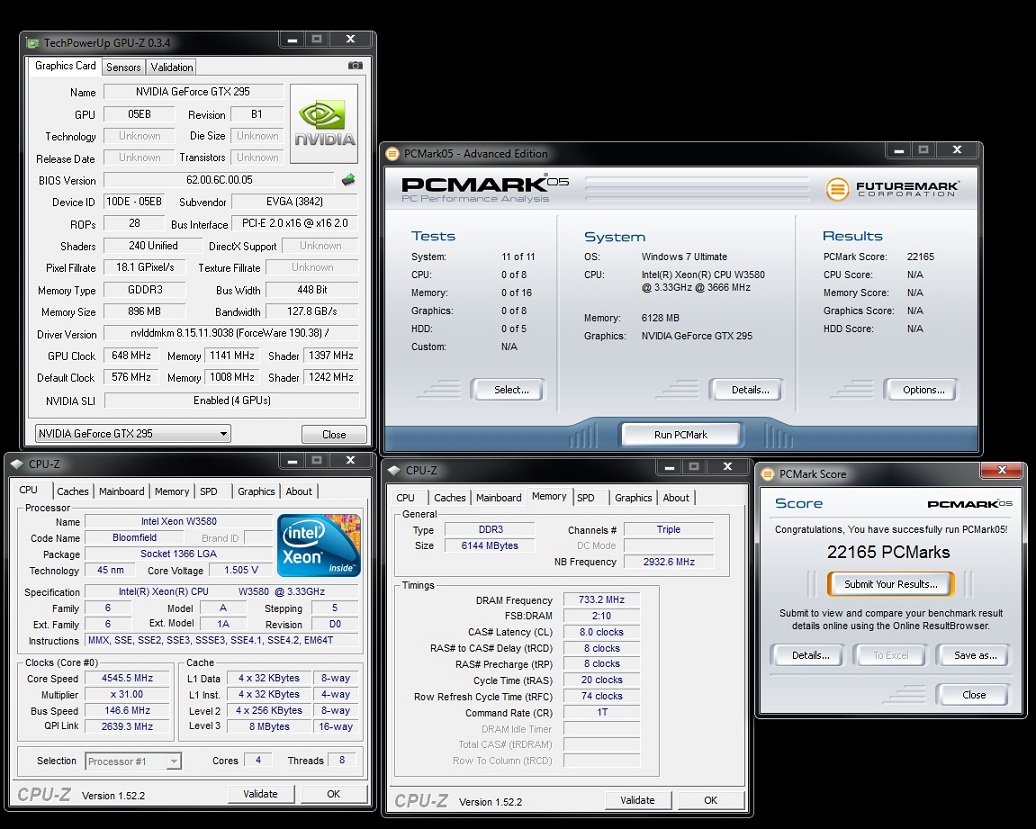Click Bandwidth value 127.8 GB/s

pyautogui.click(x=312, y=311)
